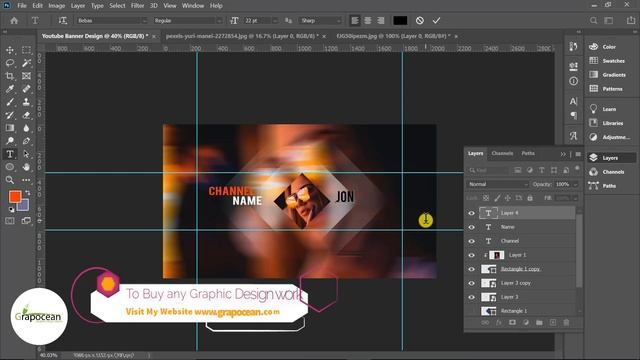Screen dimensions: 640x360
Task: Select the Rectangular Marquee tool
Action: coord(26,50)
